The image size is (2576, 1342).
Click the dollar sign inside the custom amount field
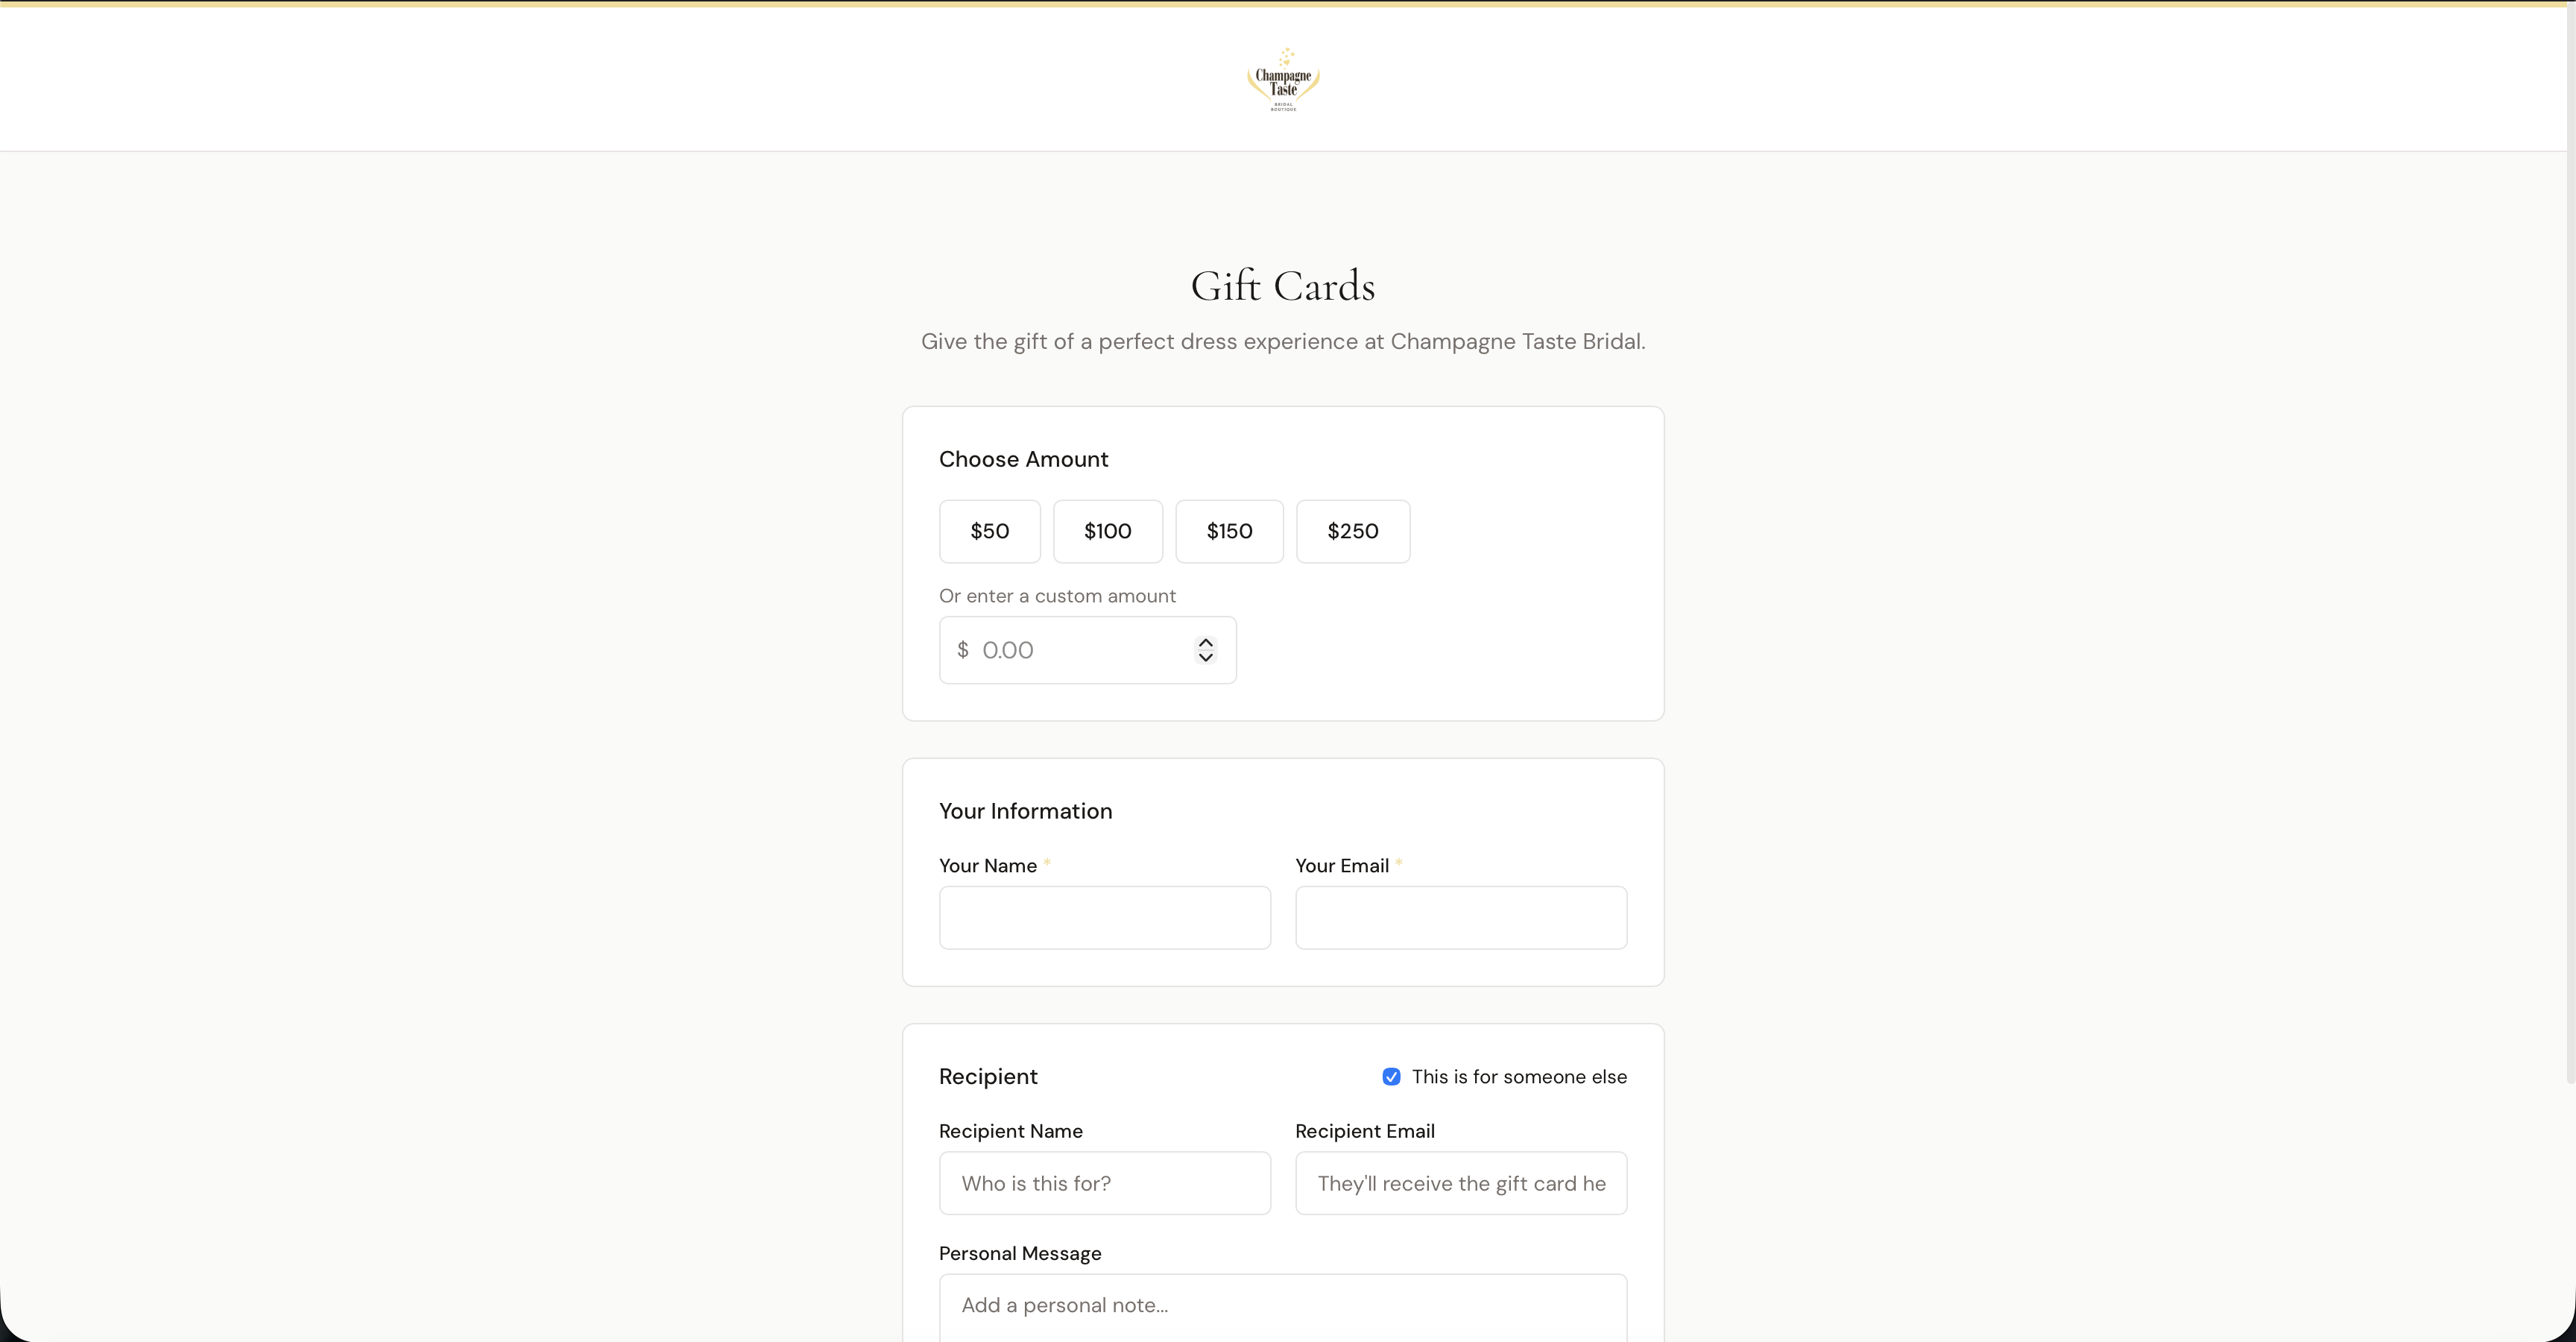[x=963, y=650]
